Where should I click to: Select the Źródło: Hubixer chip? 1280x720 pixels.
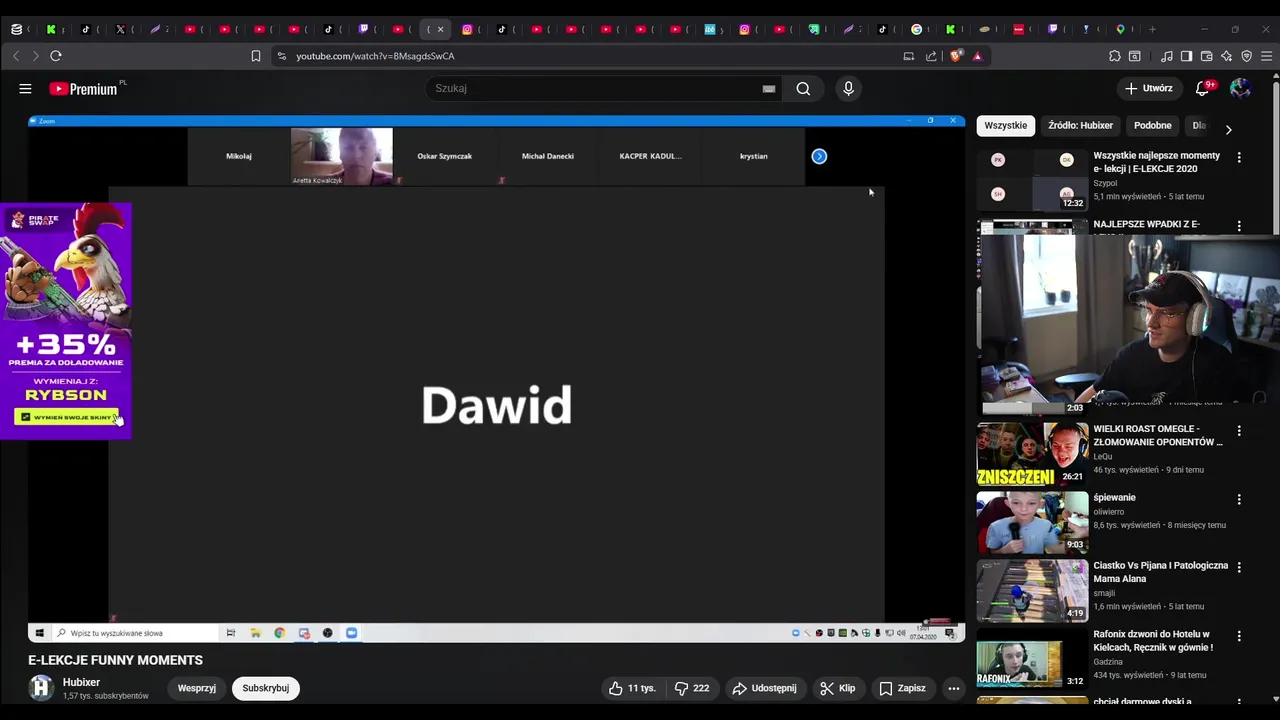click(x=1081, y=126)
